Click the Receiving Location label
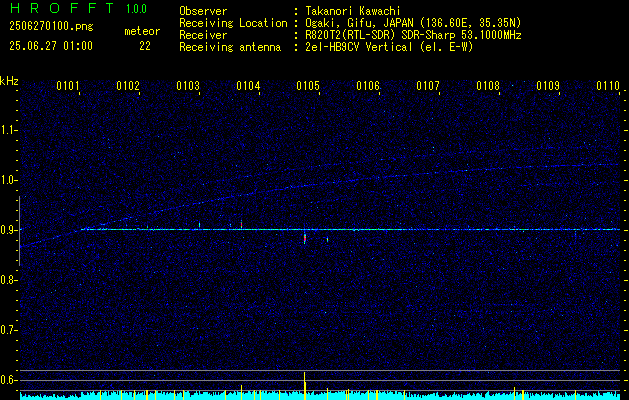 tap(233, 23)
